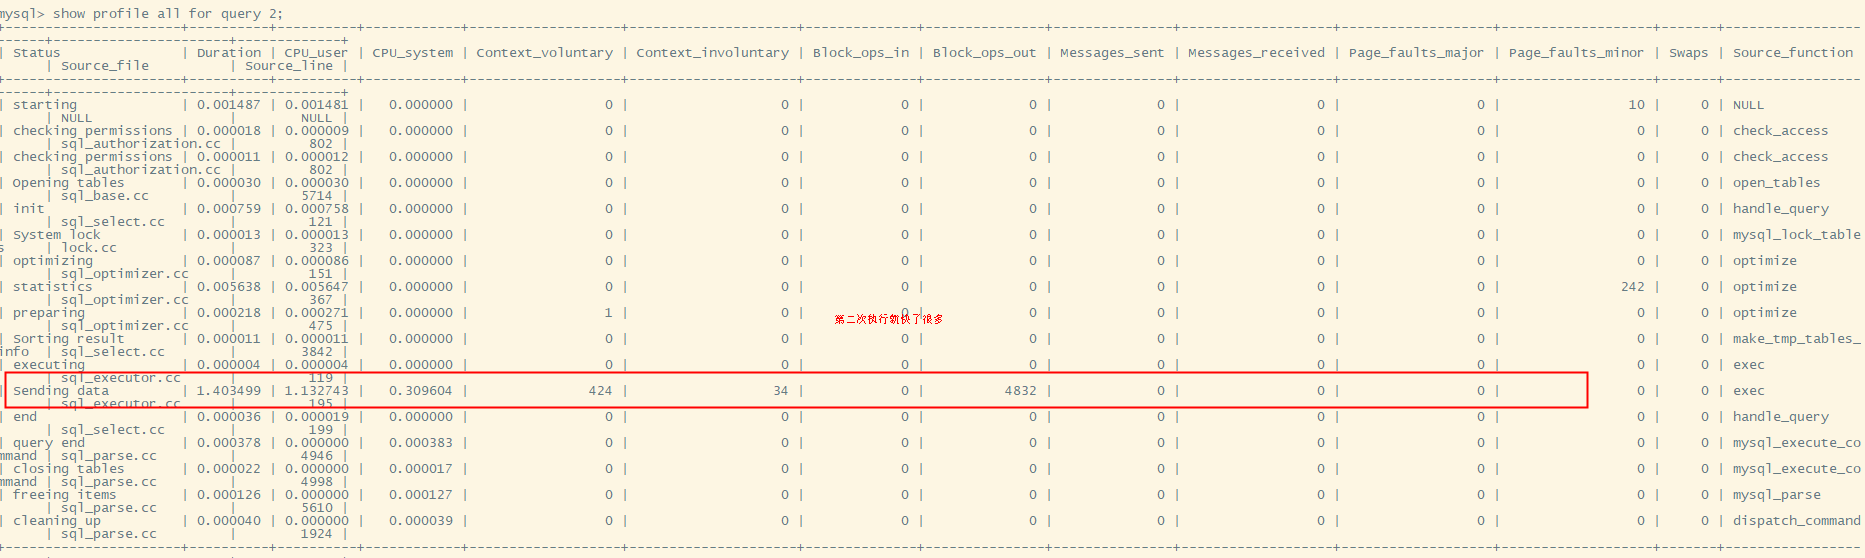Viewport: 1865px width, 558px height.
Task: Click the 'Sending data' status label
Action: [61, 391]
